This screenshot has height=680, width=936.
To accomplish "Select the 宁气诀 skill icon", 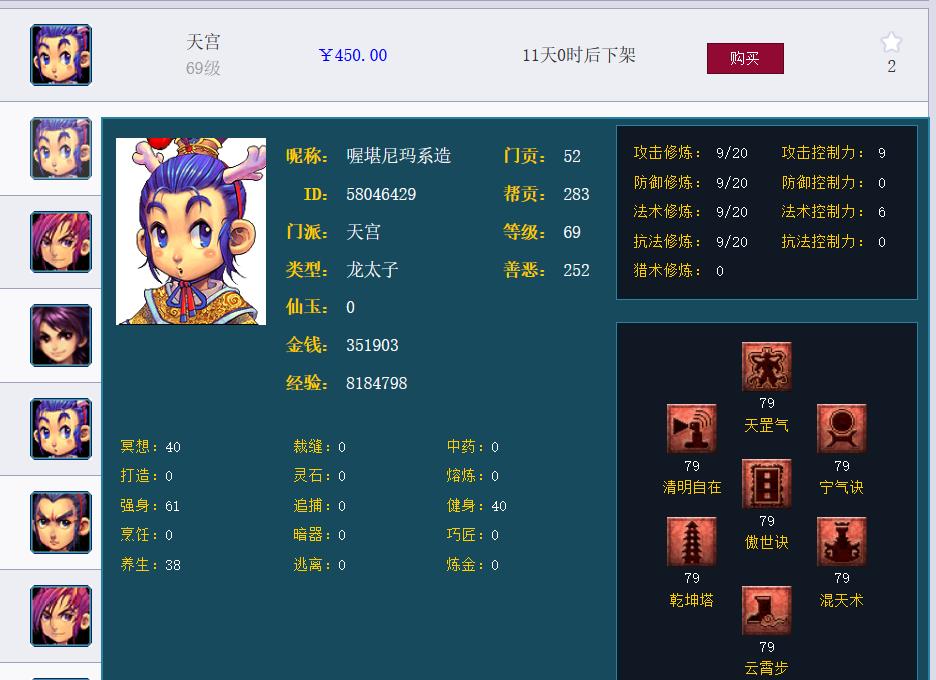I will [841, 428].
